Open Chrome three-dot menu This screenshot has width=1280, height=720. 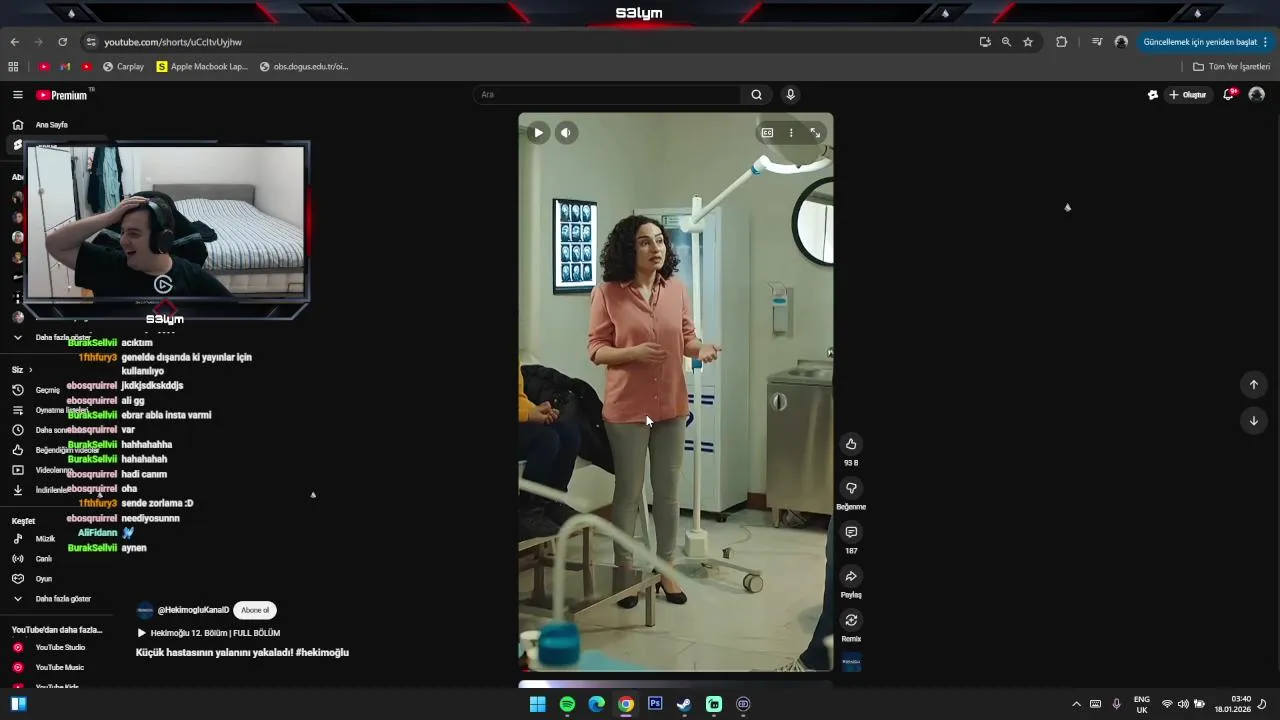(1265, 42)
